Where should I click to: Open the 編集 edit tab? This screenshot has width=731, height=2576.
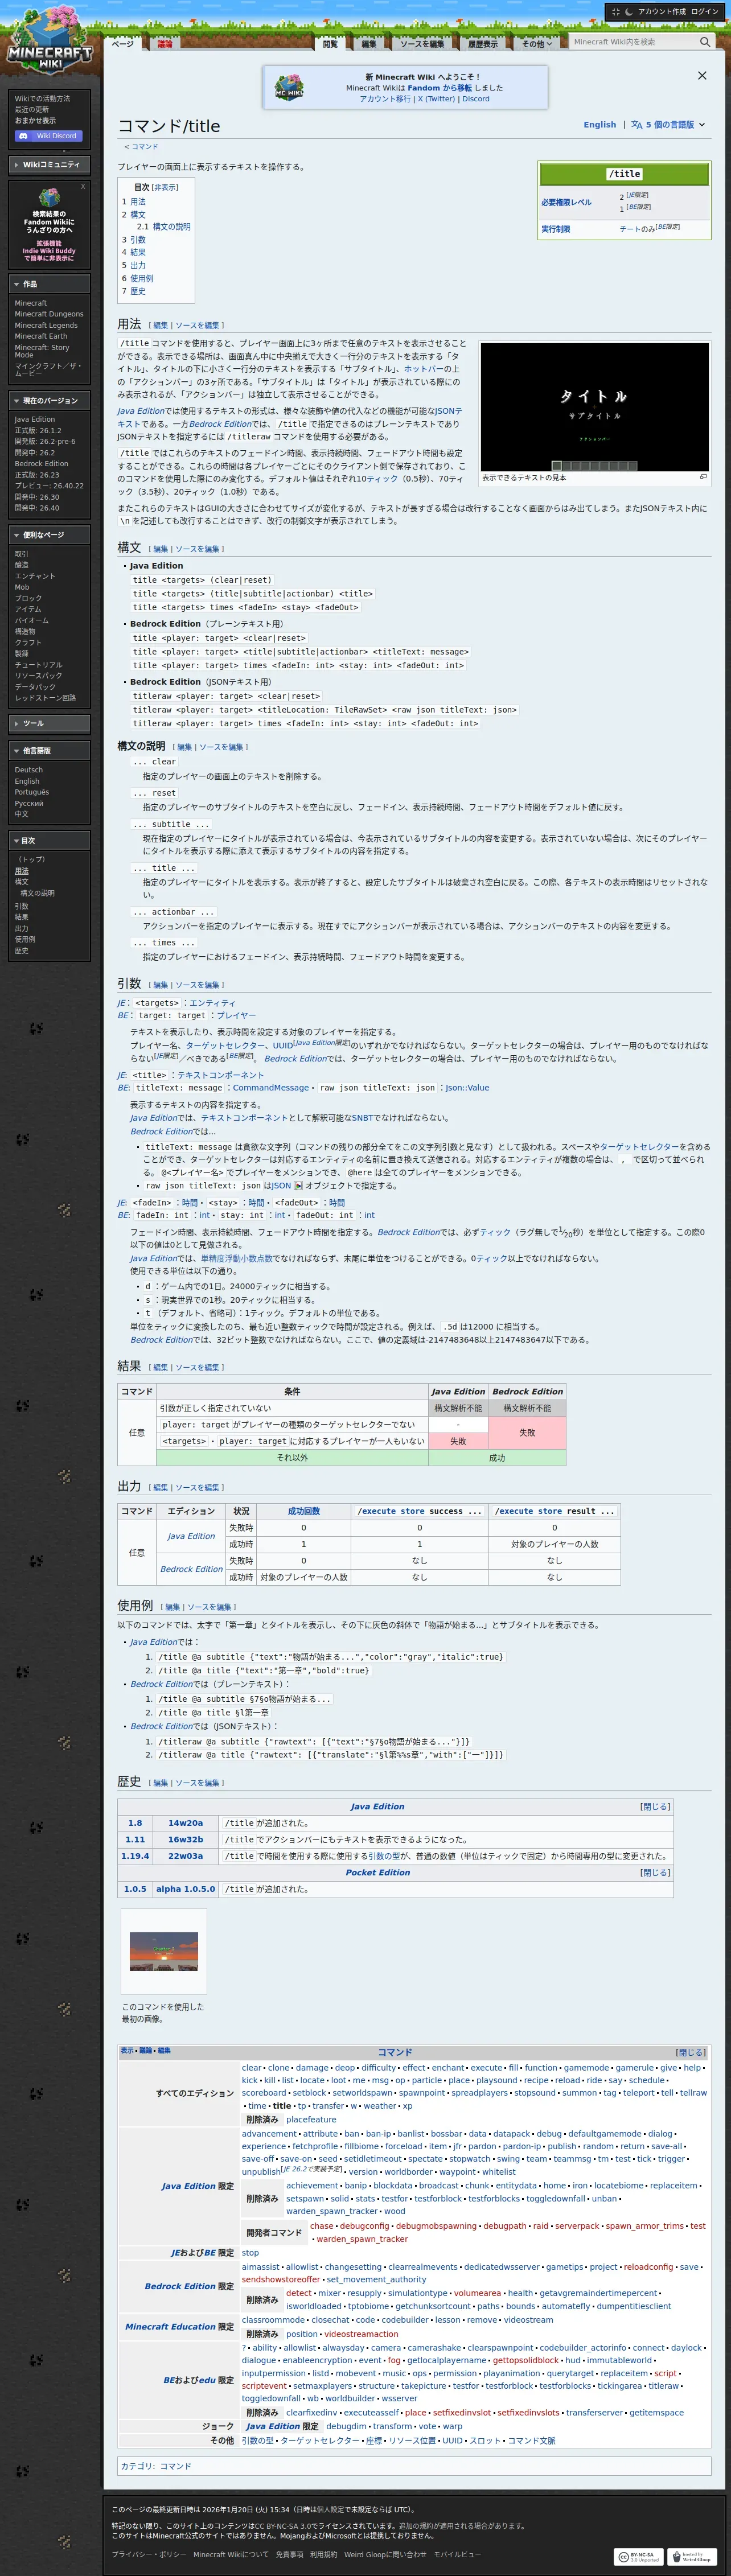369,44
